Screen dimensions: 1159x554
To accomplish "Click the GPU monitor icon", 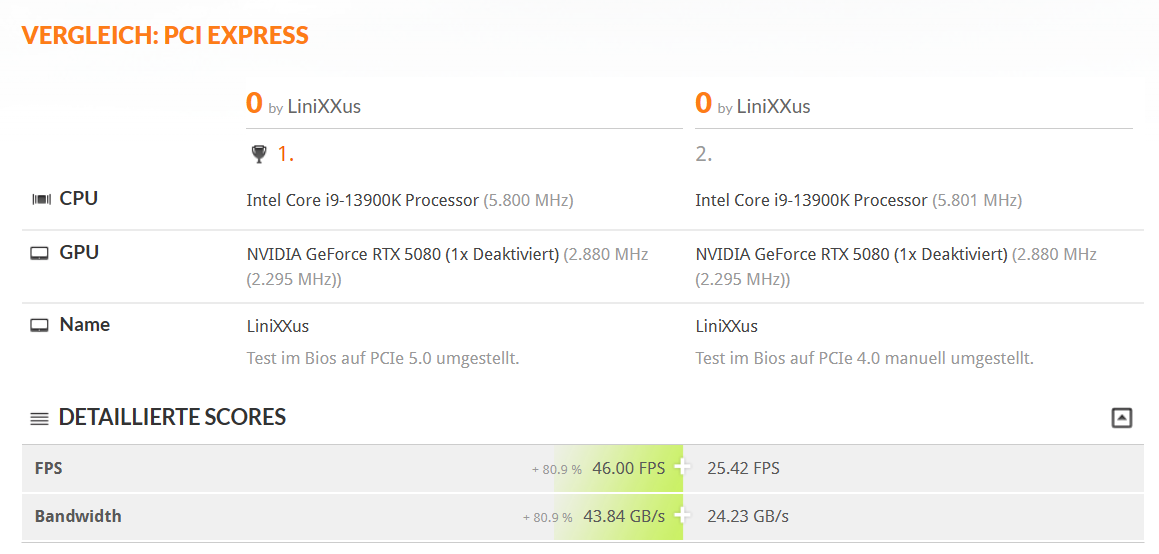I will (39, 253).
